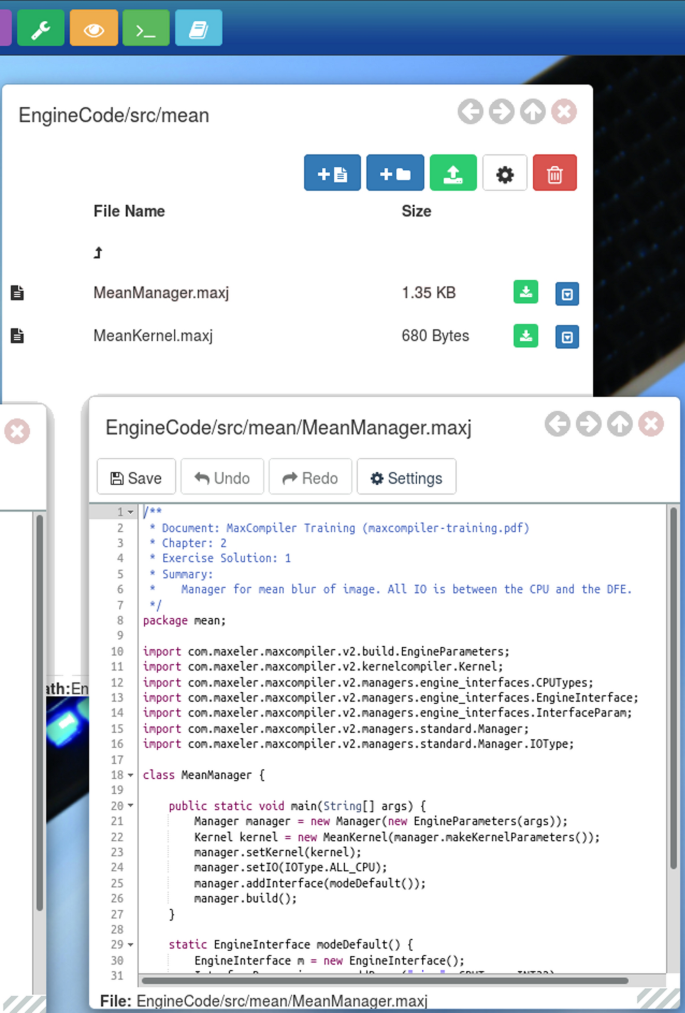Open the green wrench tools button
Viewport: 685px width, 1013px height.
[41, 28]
